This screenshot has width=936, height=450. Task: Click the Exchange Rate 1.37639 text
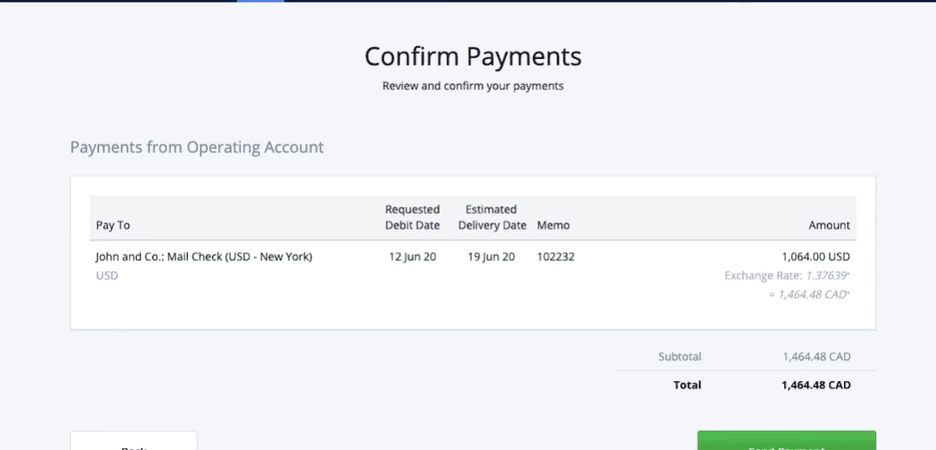pyautogui.click(x=787, y=276)
